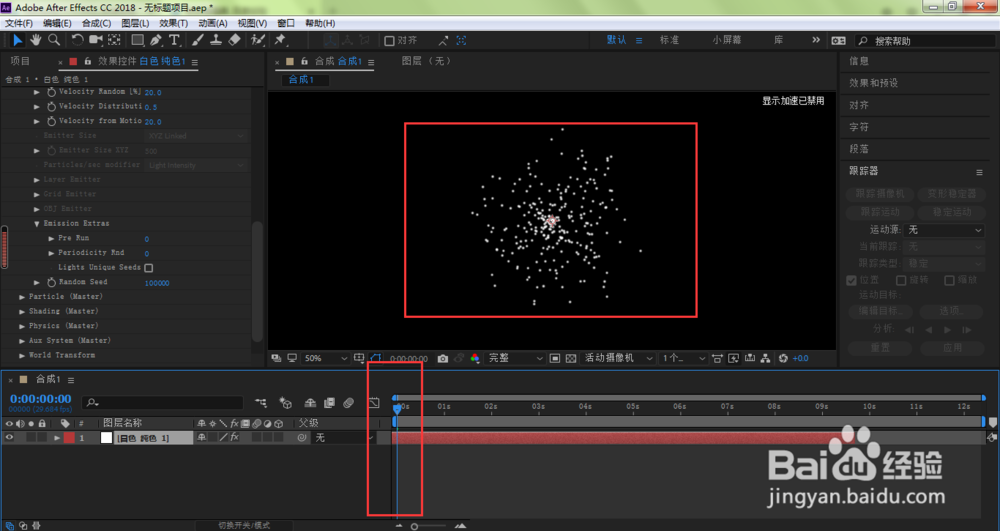Toggle Random Seed stopwatch

(x=51, y=282)
